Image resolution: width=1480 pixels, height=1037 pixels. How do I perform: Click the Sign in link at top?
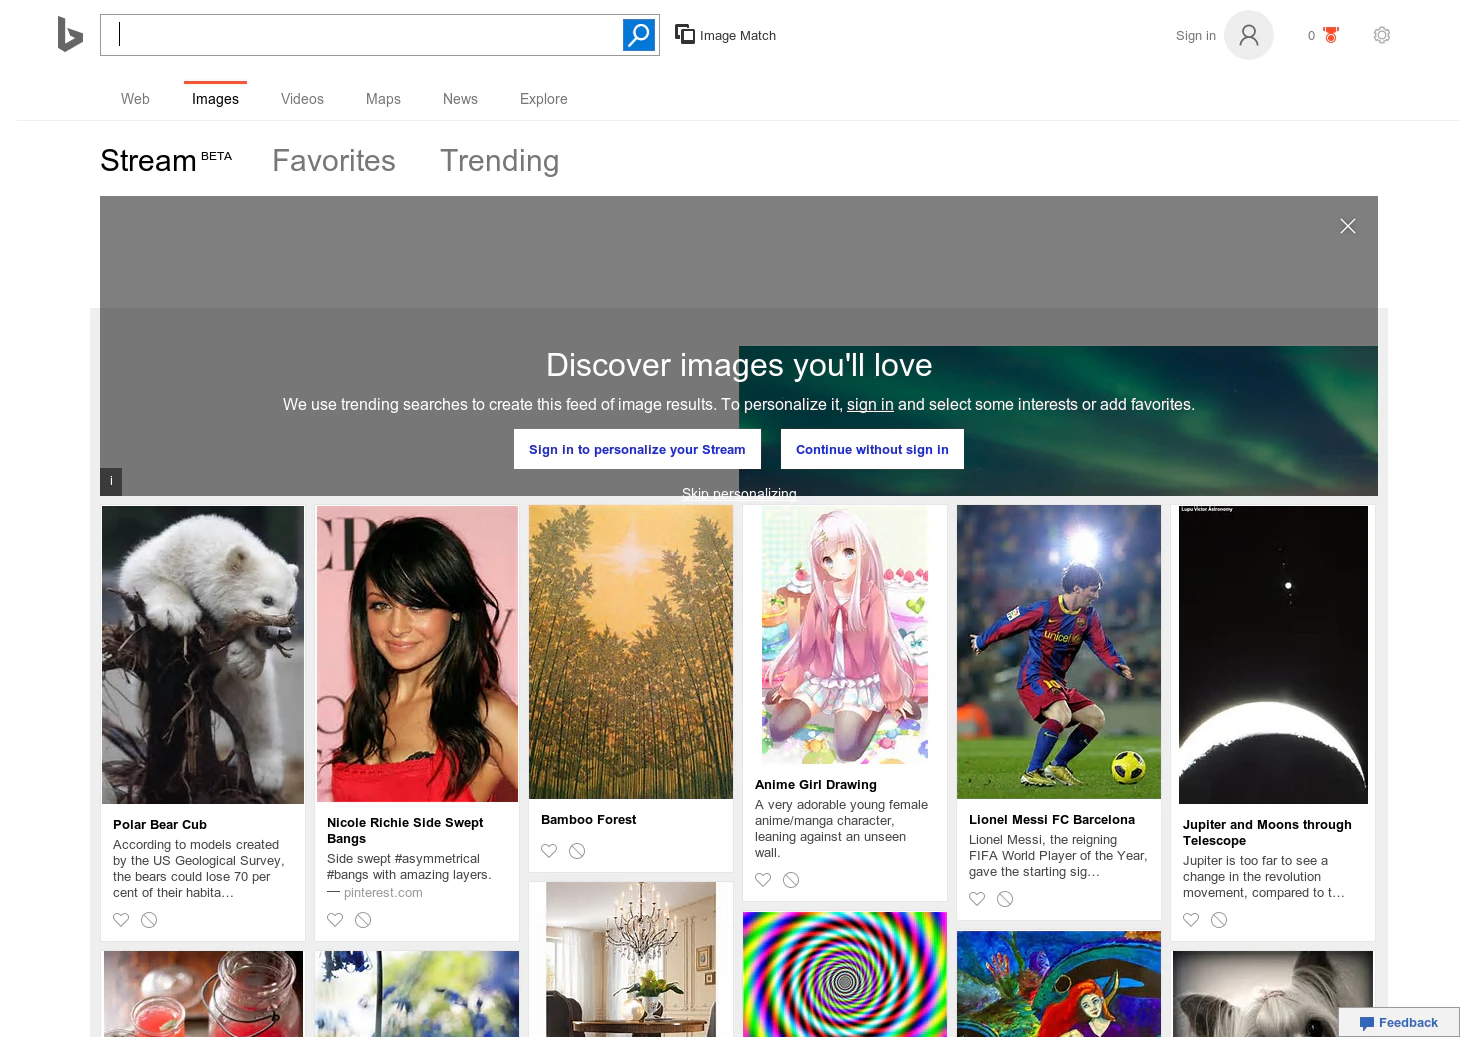1196,36
